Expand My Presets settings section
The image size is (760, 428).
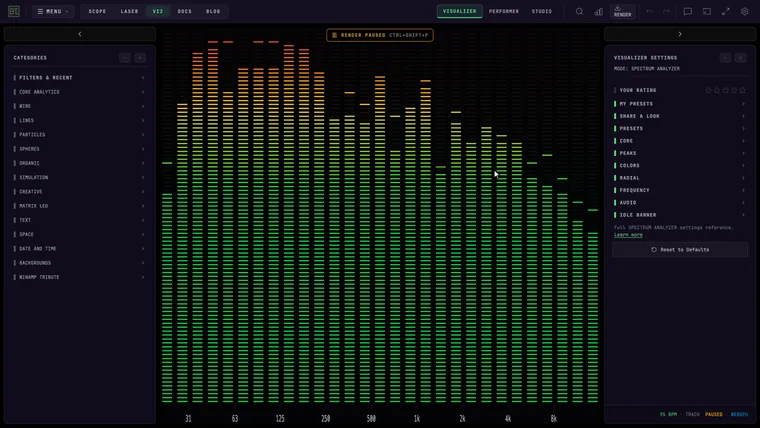pos(680,104)
